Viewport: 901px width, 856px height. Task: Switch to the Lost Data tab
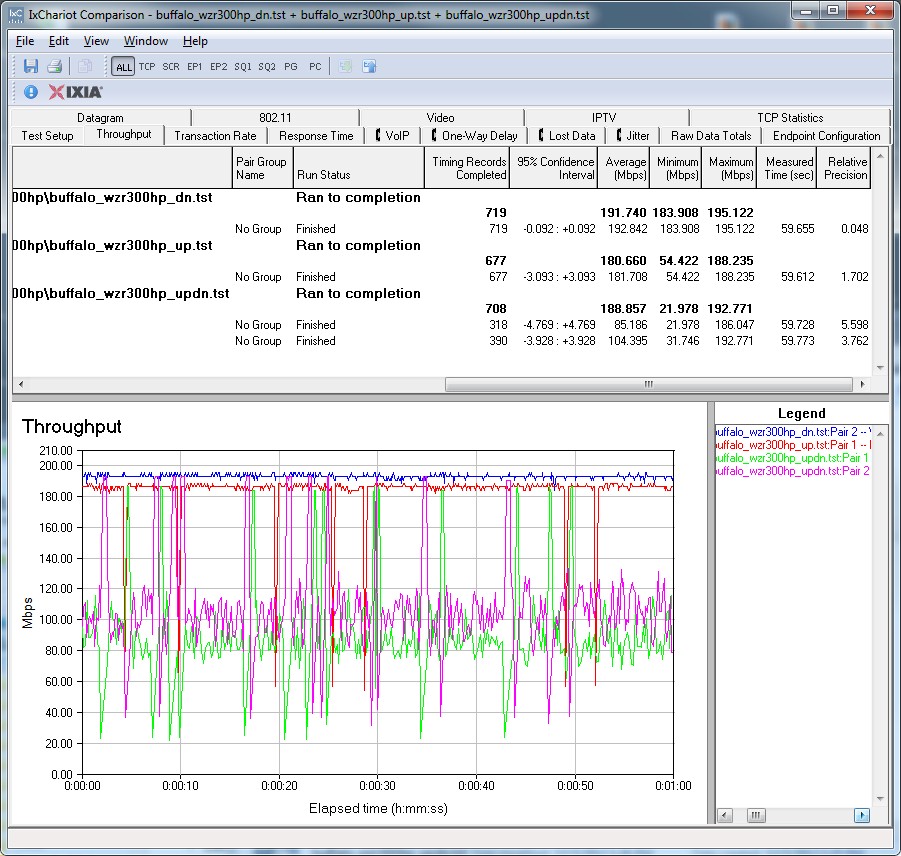[x=567, y=136]
